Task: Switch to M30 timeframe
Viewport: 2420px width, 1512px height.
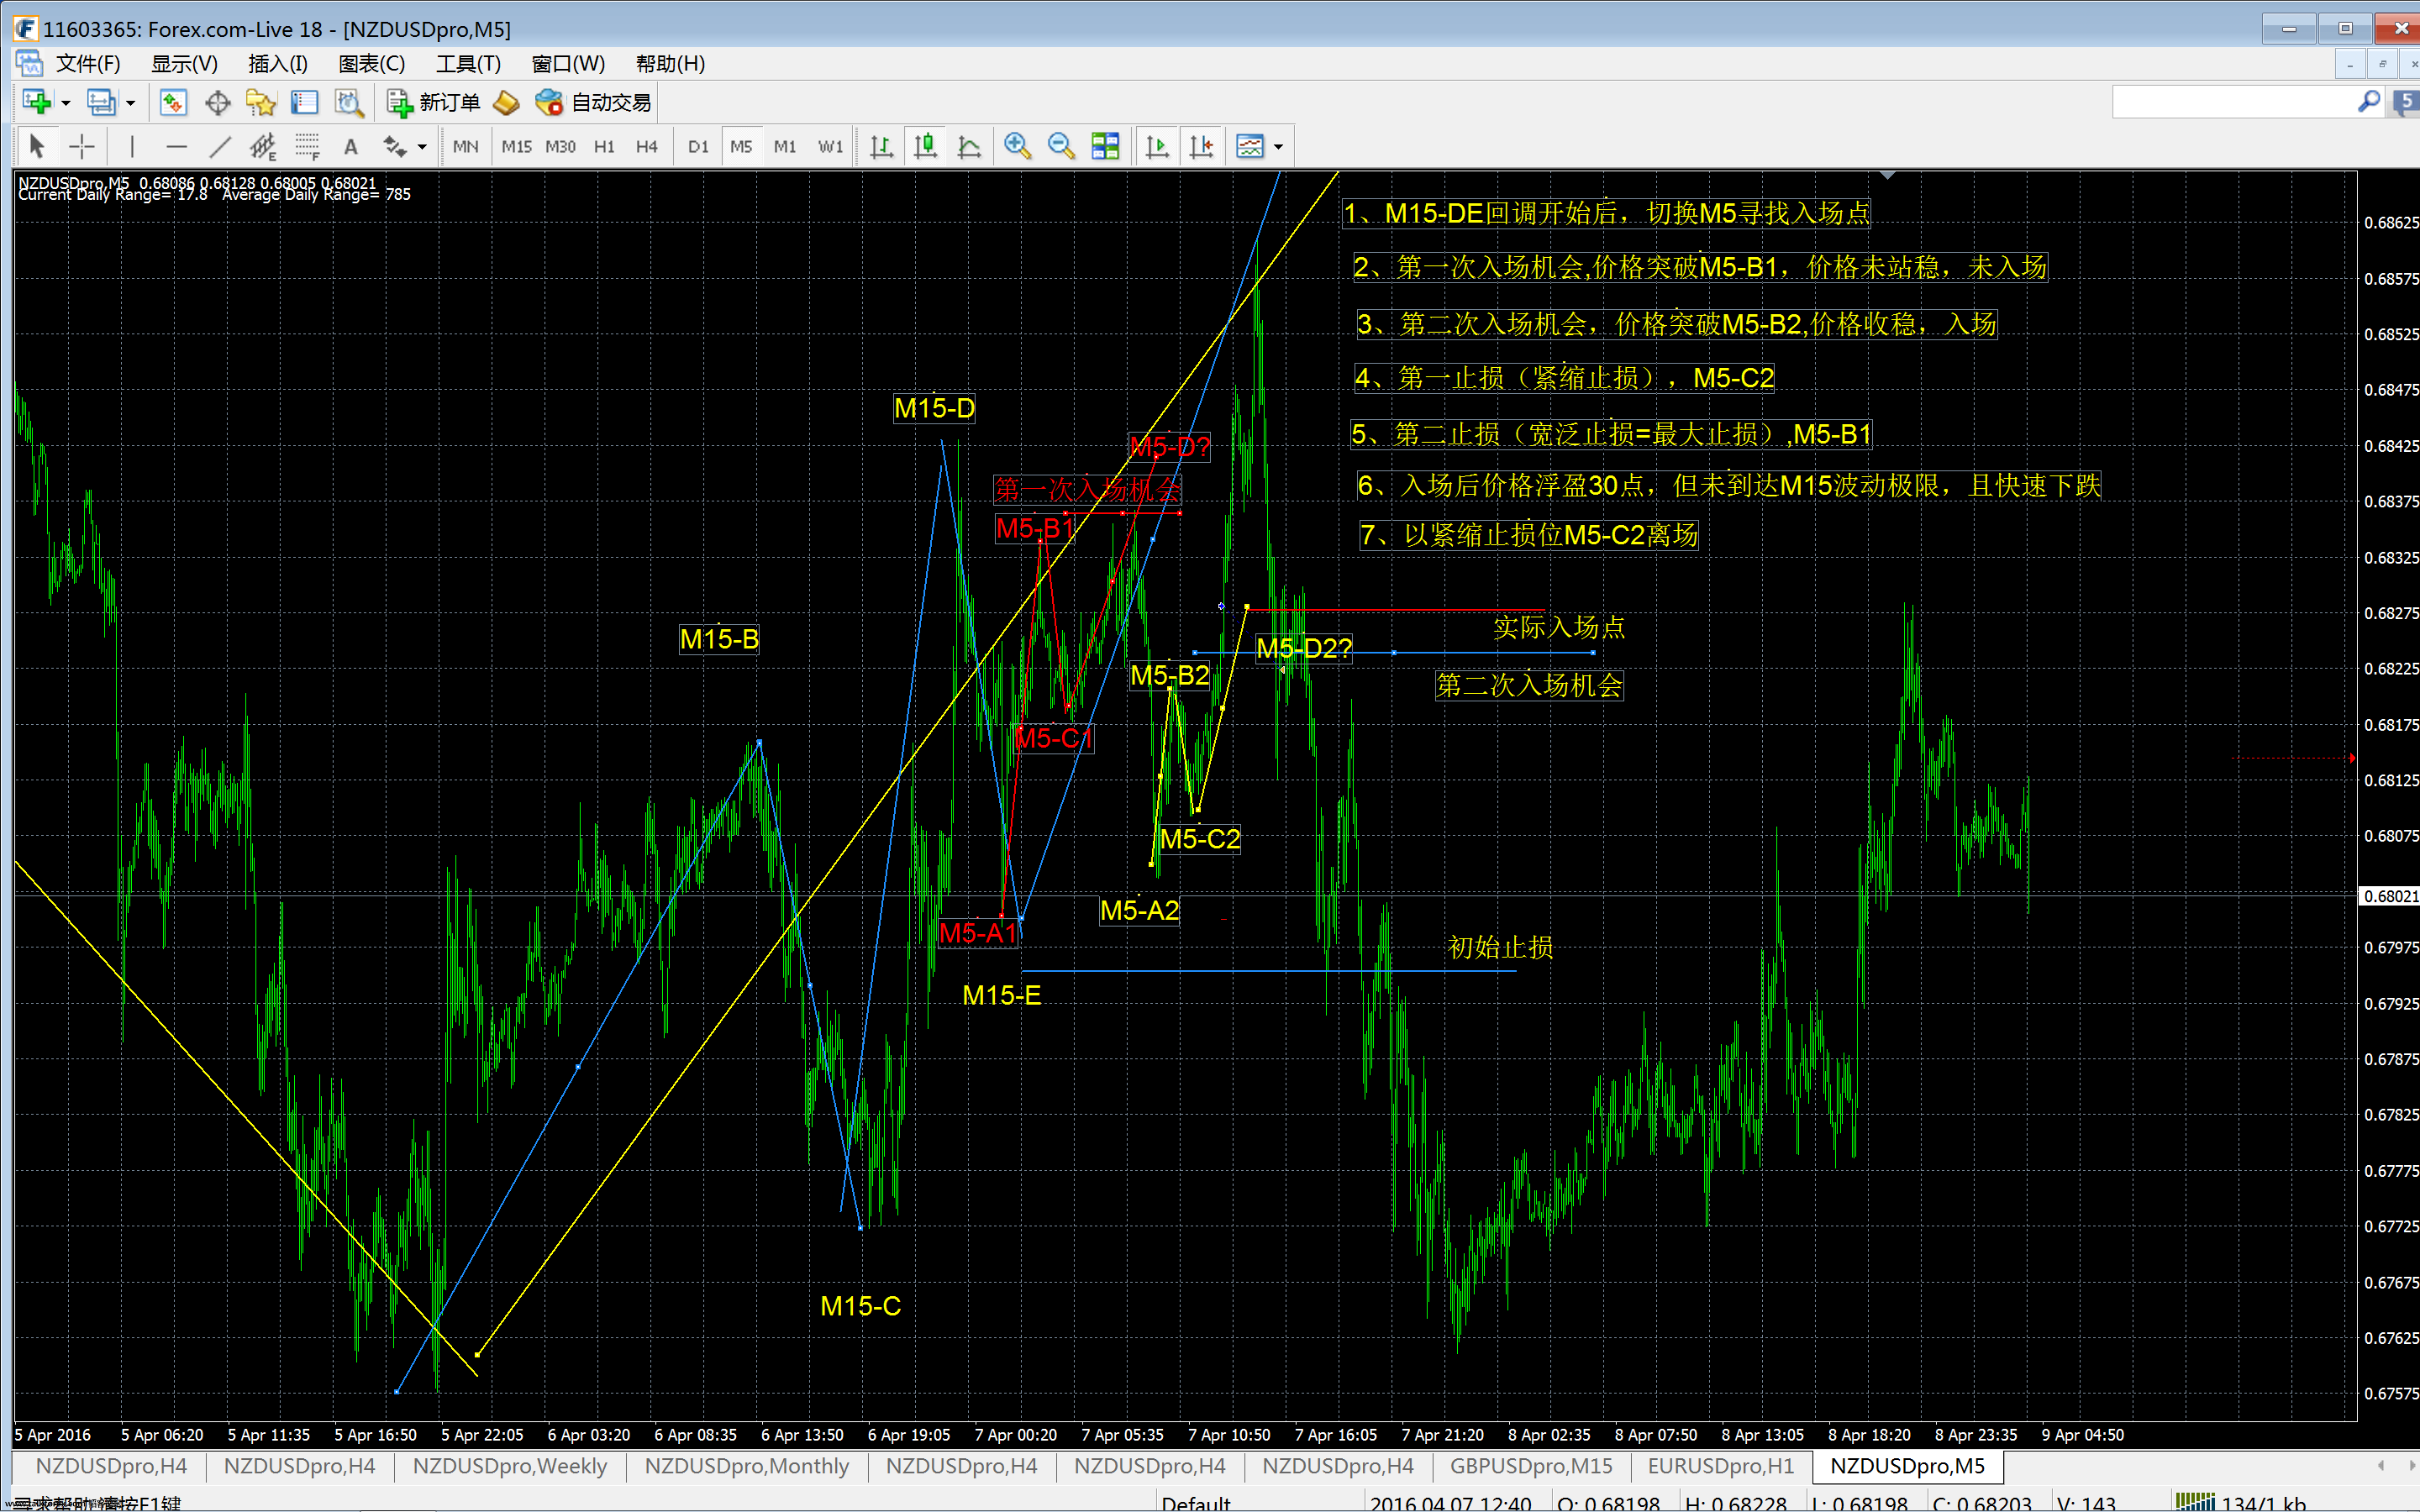Action: pyautogui.click(x=560, y=147)
